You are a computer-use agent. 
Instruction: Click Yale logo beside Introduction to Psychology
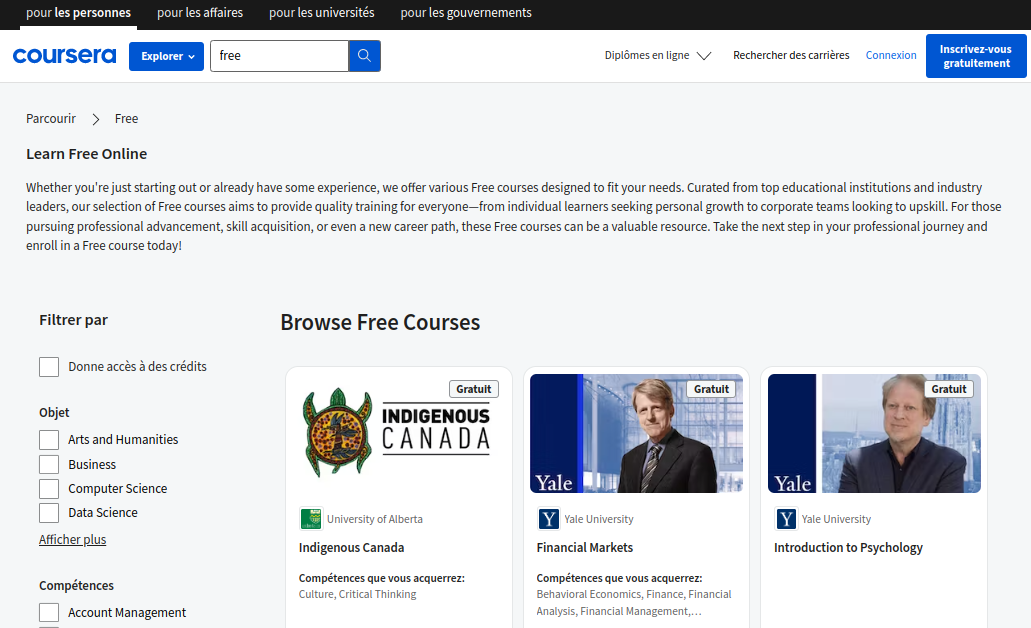[786, 519]
